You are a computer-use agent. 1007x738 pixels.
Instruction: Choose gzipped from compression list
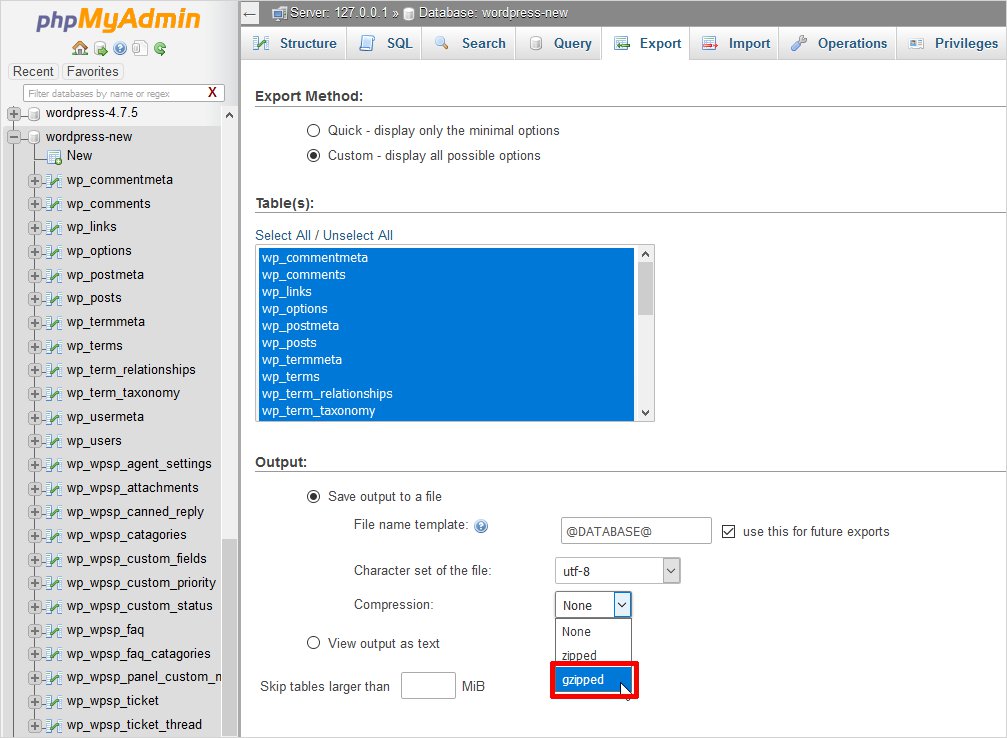coord(592,680)
